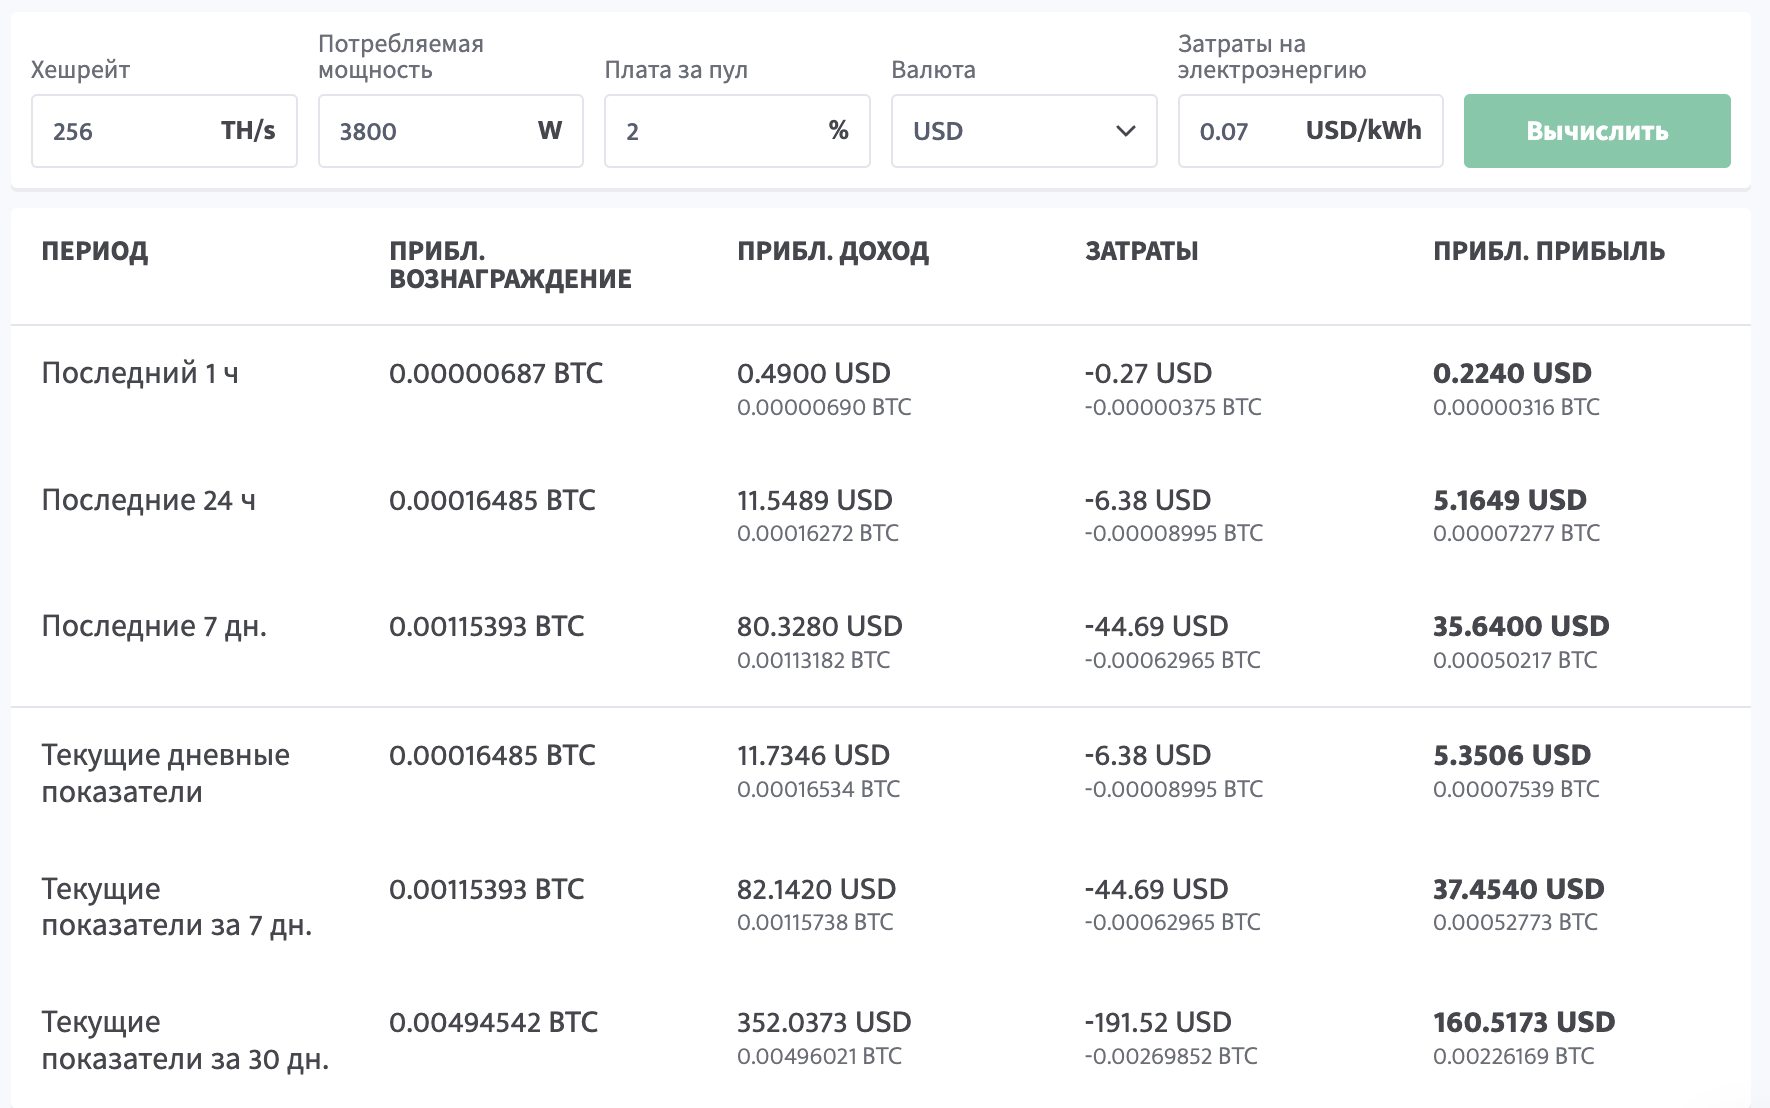
Task: Click the 160.5173 USD profit value
Action: (x=1524, y=1022)
